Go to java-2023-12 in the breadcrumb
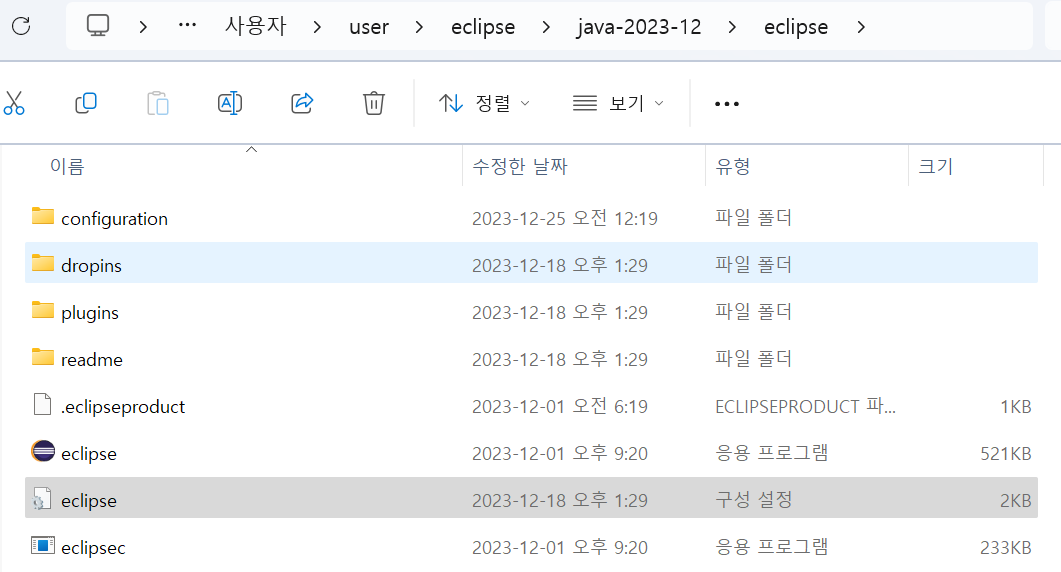 coord(639,27)
